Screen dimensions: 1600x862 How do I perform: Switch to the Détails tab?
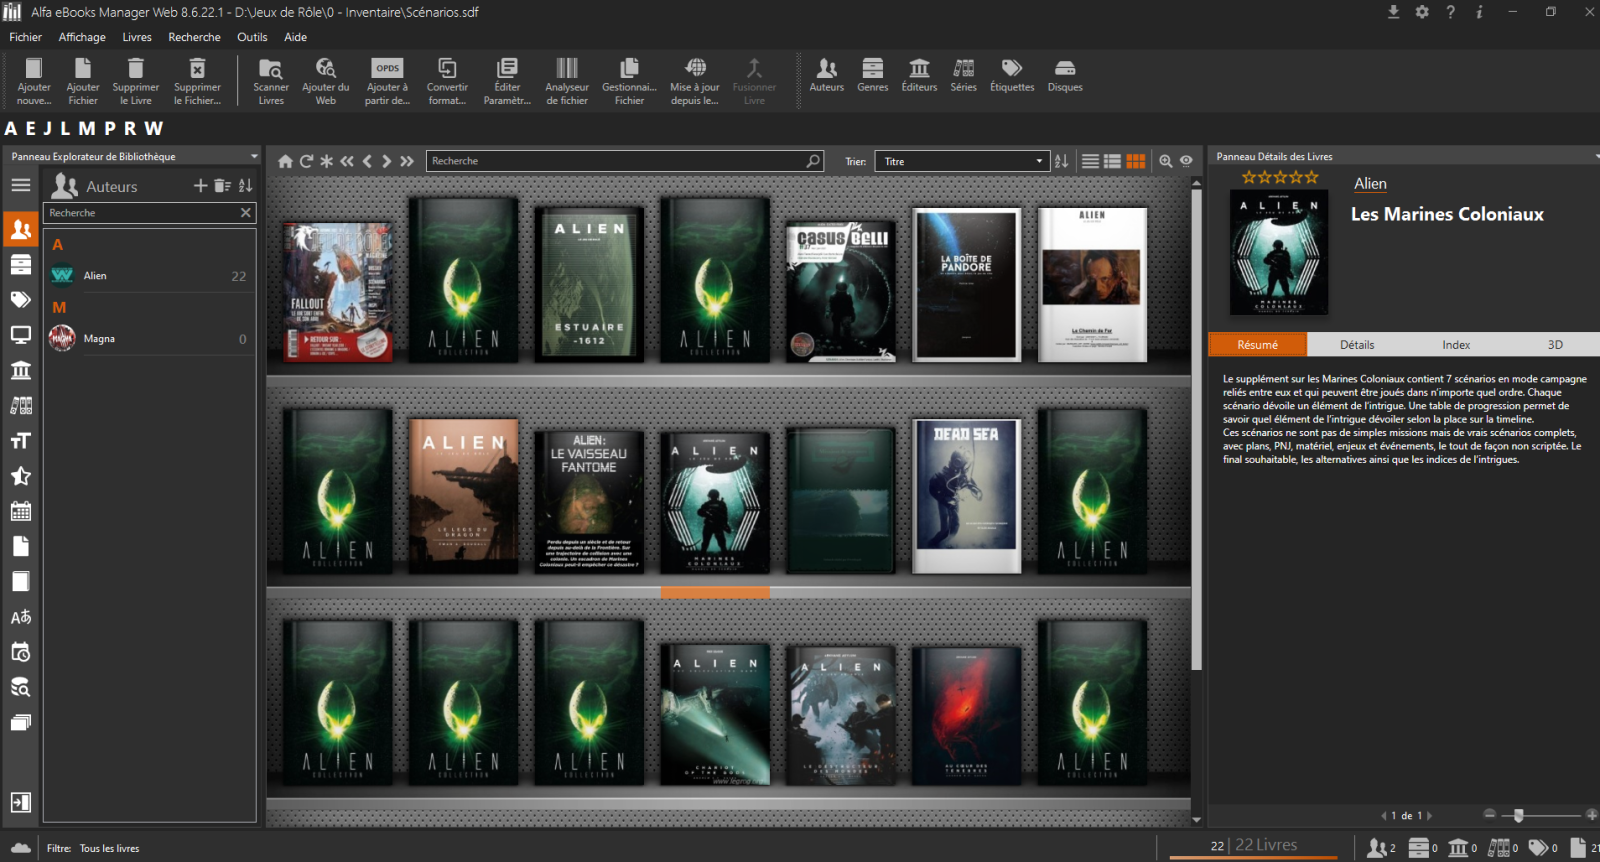[x=1357, y=345]
